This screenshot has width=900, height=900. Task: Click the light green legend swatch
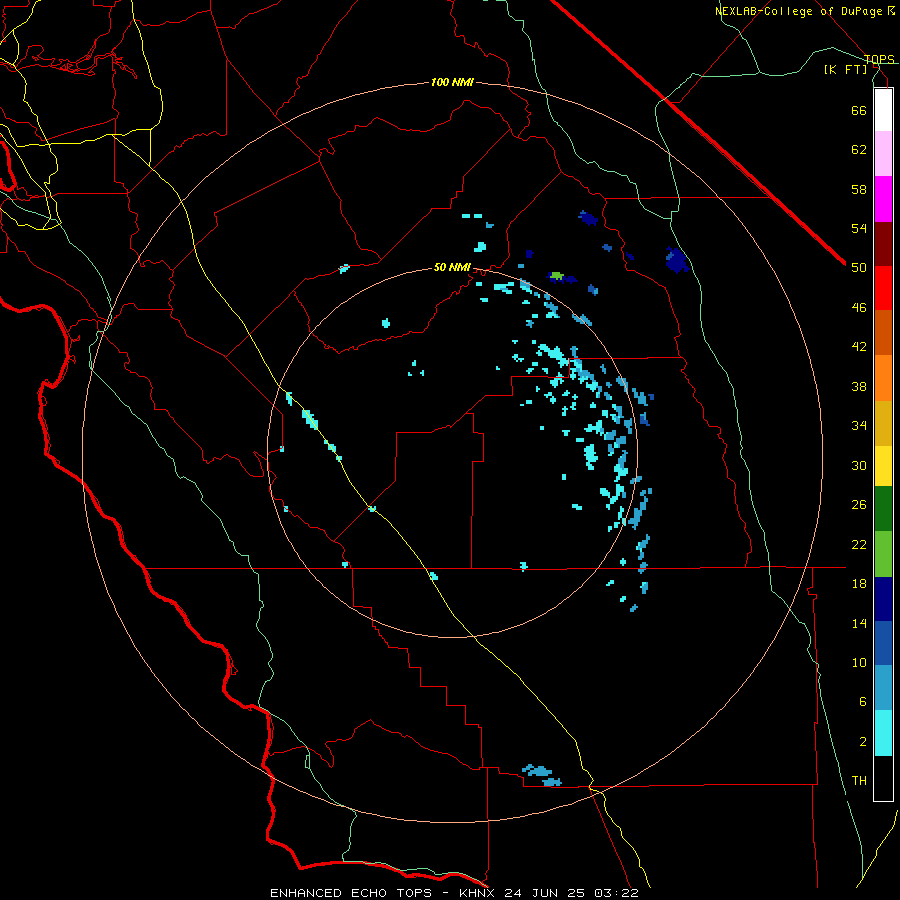coord(883,554)
